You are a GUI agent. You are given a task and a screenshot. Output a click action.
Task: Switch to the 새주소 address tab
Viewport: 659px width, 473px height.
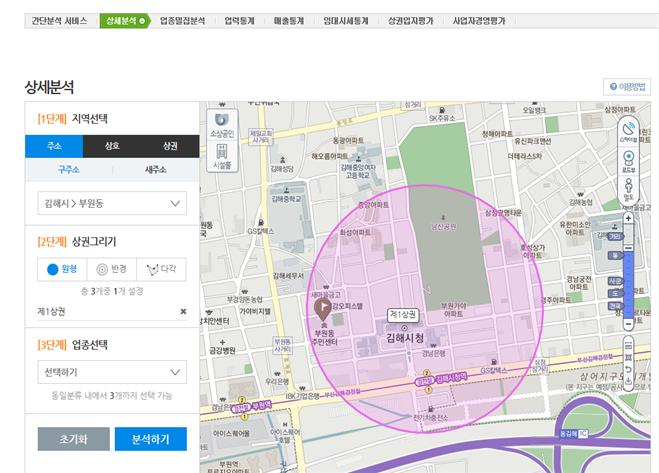155,170
